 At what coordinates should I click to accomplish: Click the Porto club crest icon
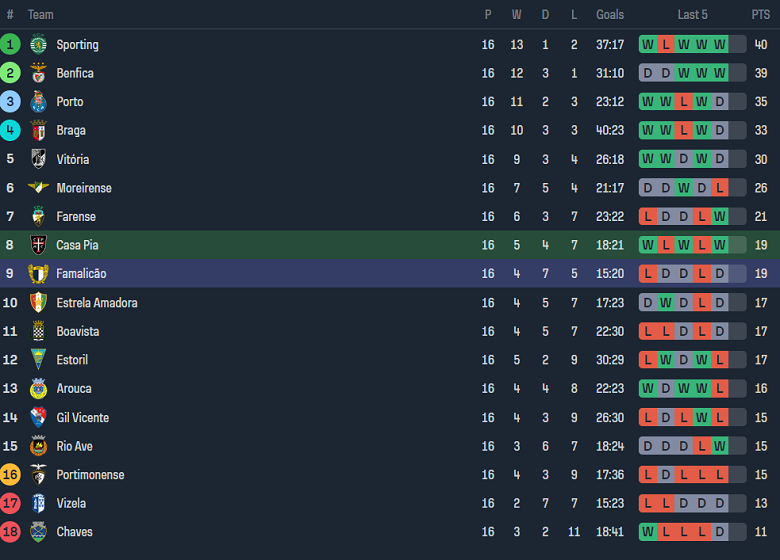(39, 102)
